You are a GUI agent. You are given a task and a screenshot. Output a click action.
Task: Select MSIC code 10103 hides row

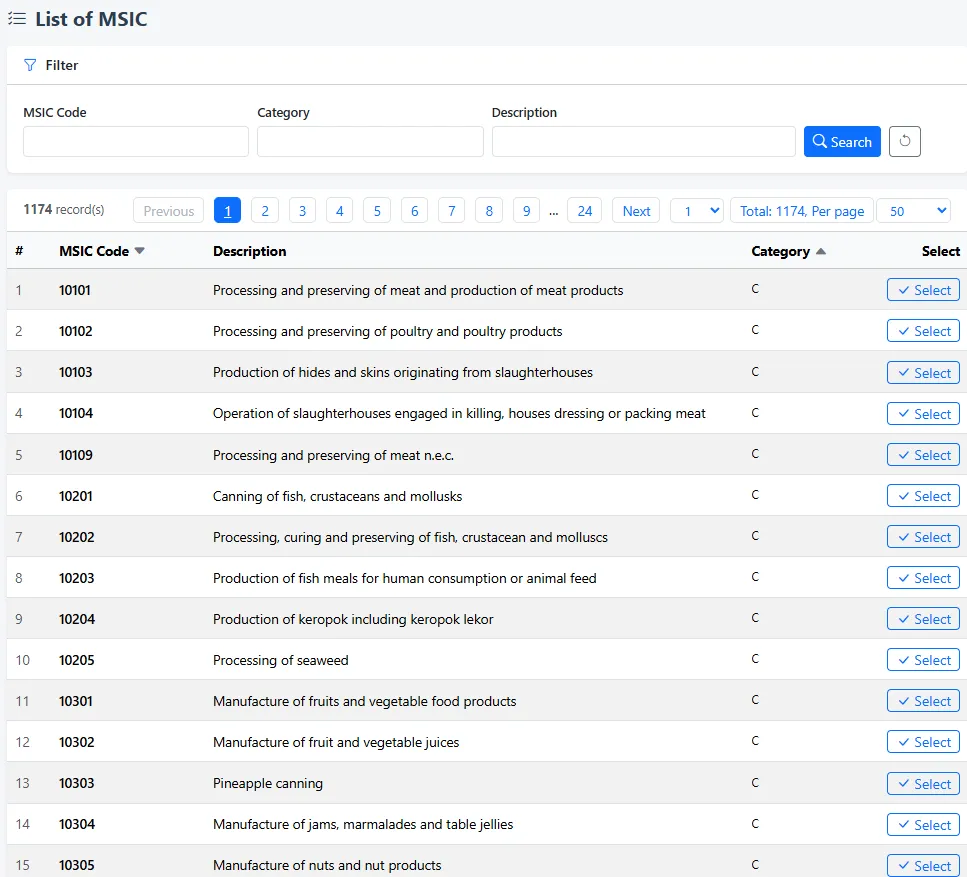tap(923, 373)
